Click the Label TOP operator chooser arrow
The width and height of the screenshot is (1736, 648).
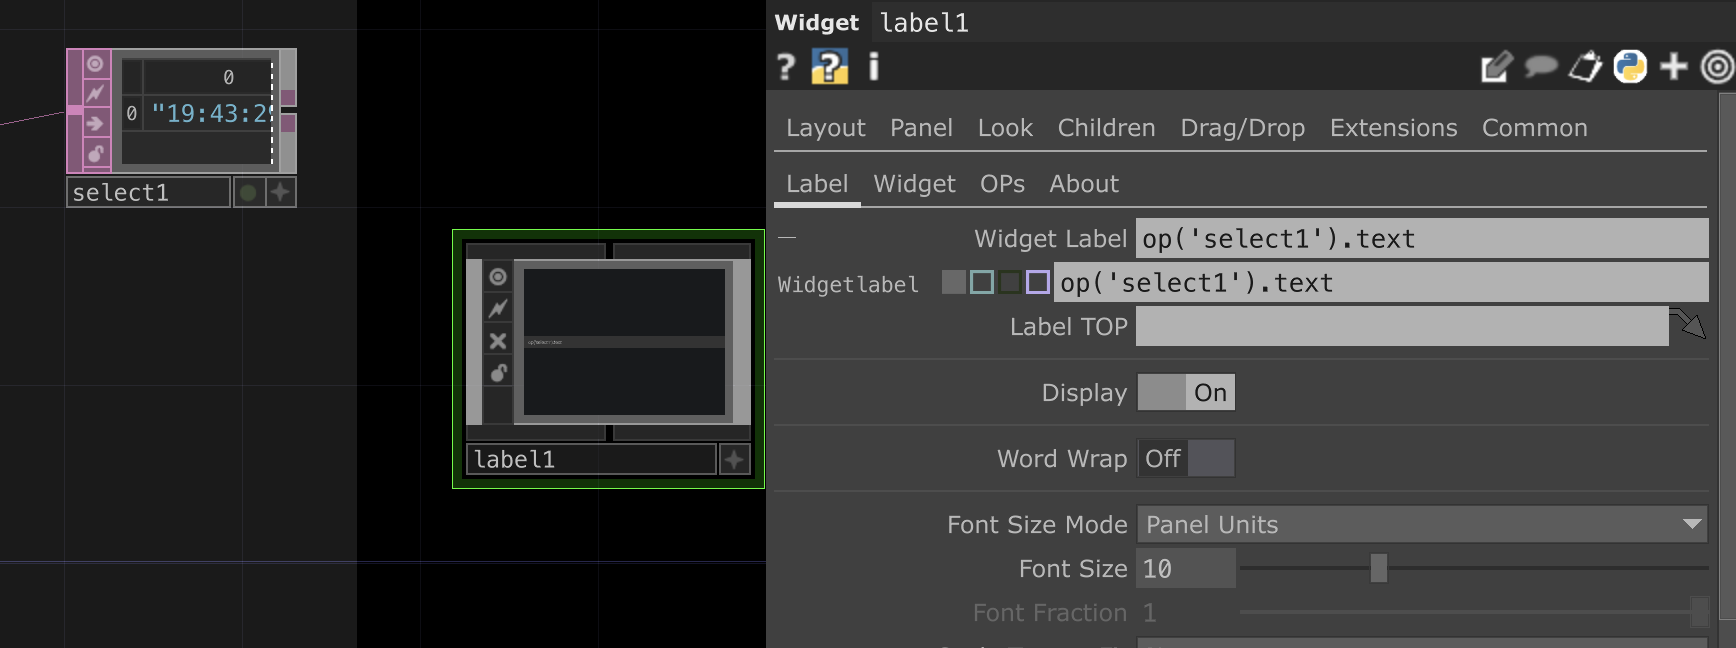pyautogui.click(x=1689, y=325)
